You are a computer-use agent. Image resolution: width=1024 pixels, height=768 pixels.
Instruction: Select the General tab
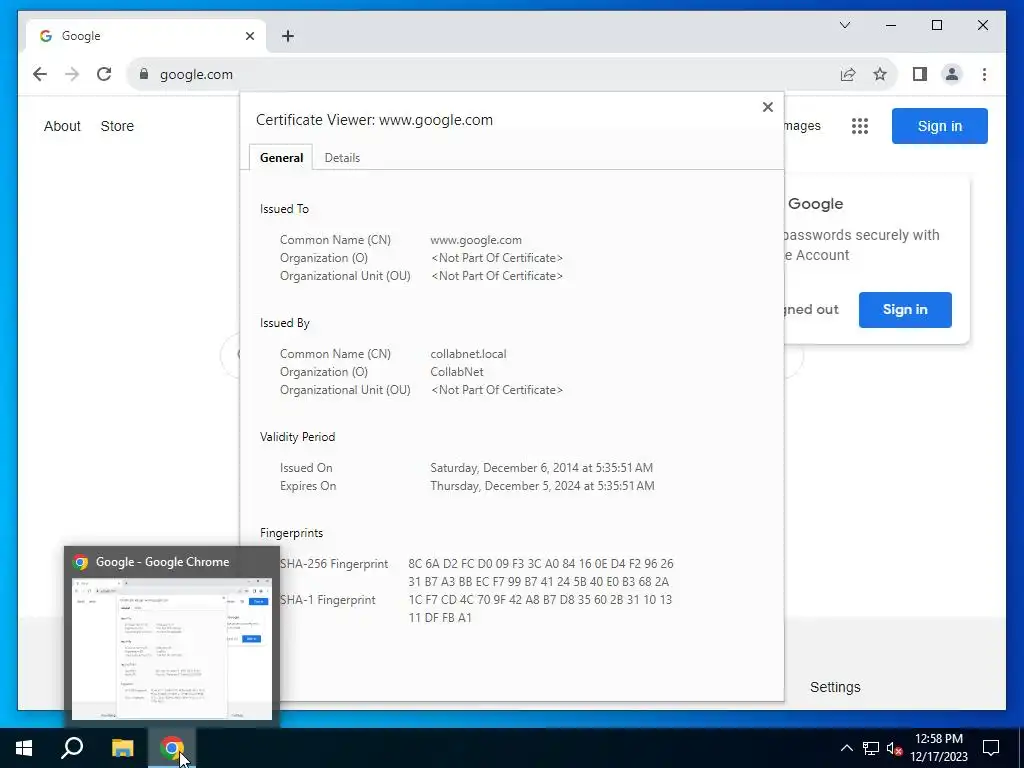281,157
